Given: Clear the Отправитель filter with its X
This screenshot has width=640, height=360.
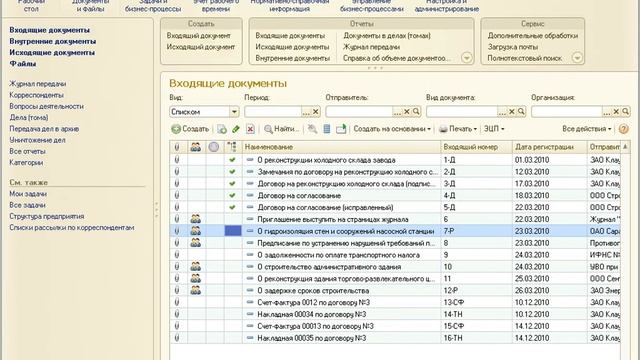Looking at the screenshot, I should 407,111.
